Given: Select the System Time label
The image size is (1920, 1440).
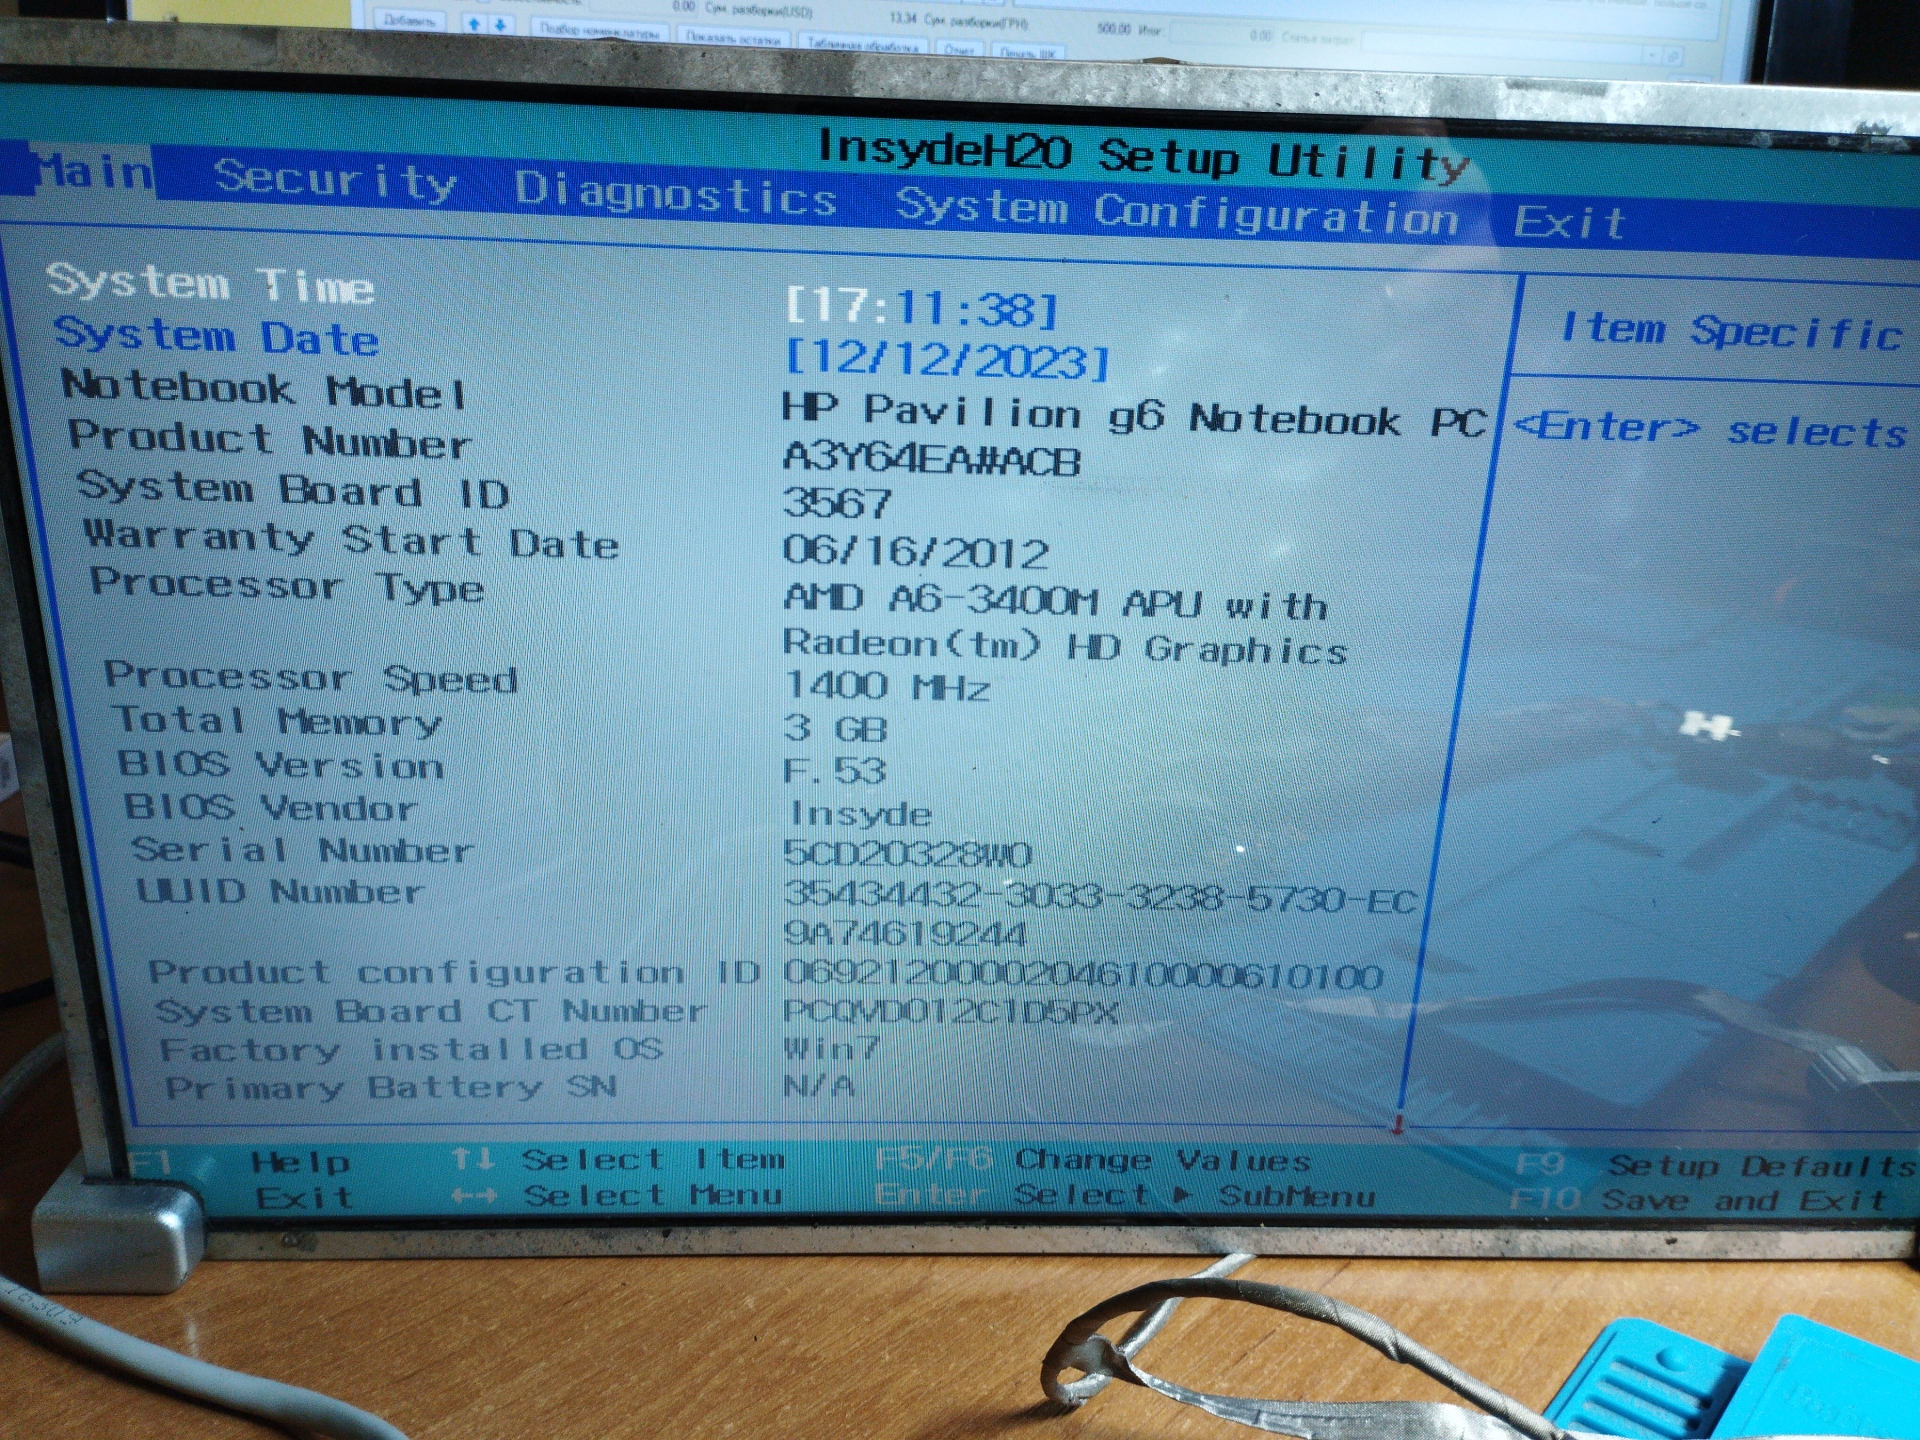Looking at the screenshot, I should pos(210,284).
